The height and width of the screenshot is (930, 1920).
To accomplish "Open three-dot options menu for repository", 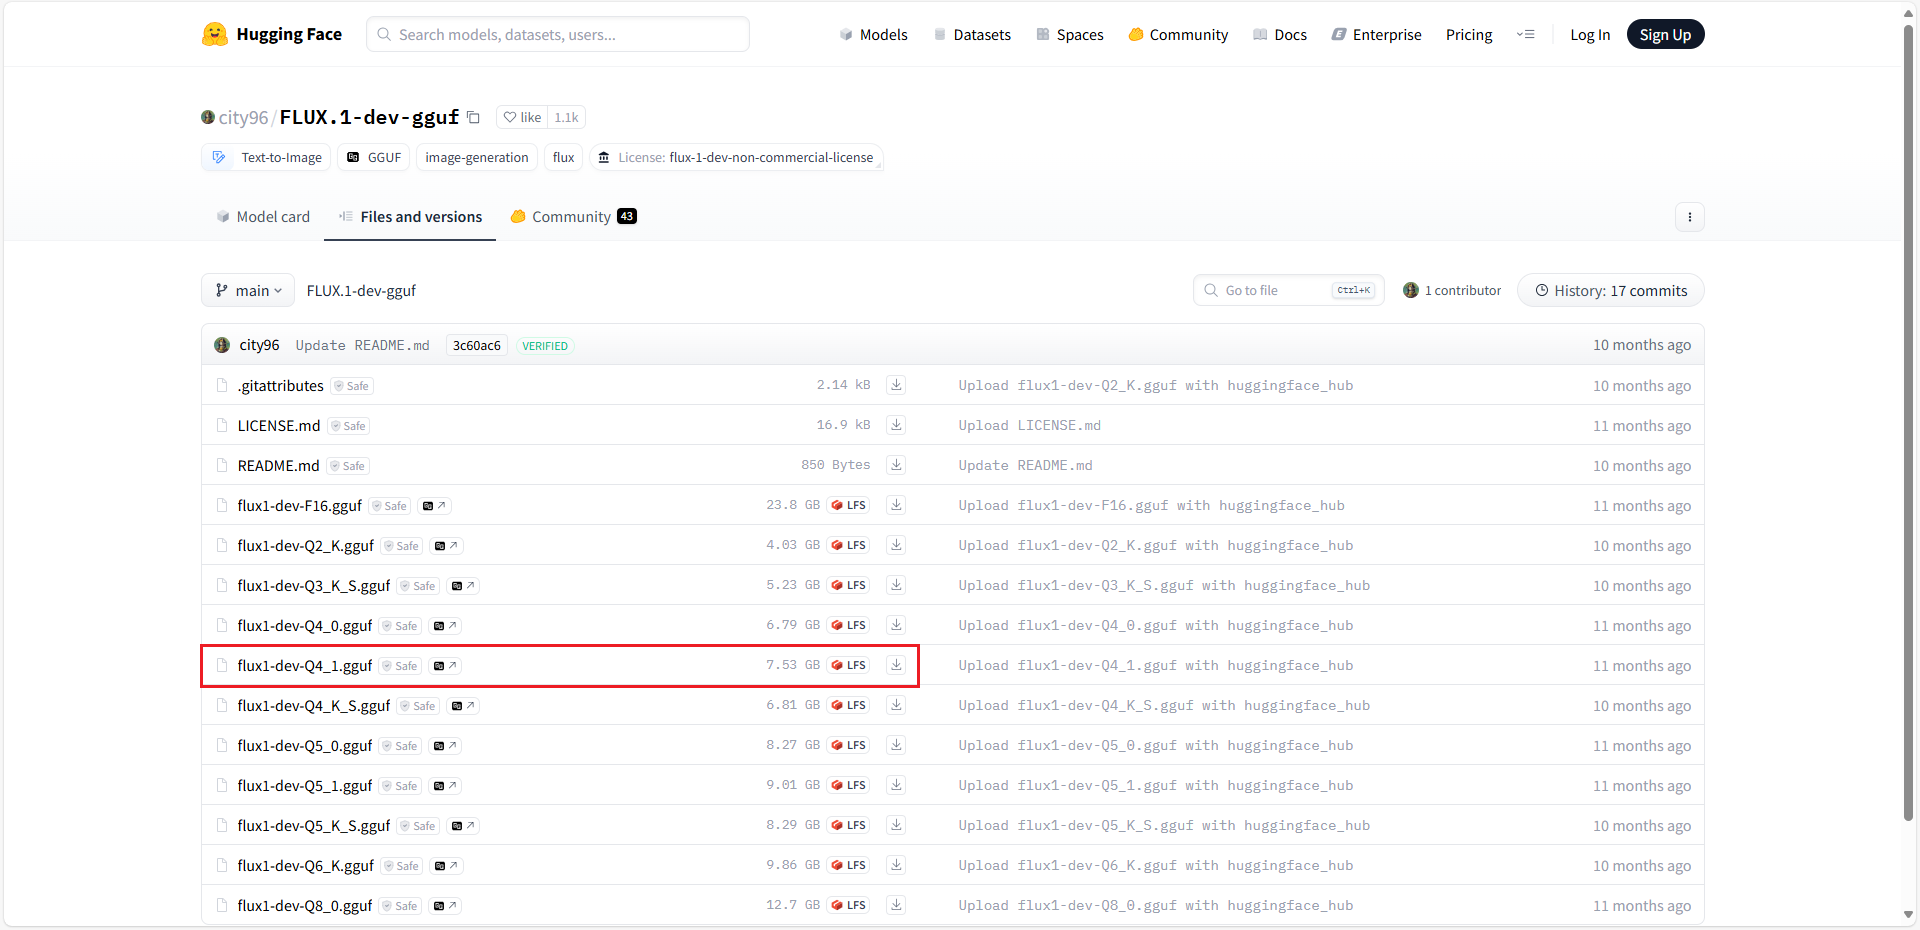I will click(x=1689, y=217).
